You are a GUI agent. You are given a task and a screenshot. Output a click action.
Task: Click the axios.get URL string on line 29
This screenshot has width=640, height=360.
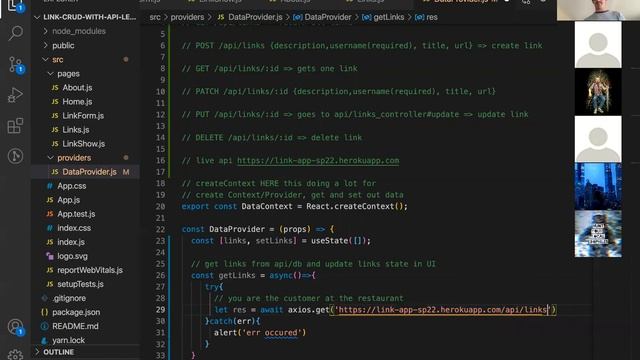[x=443, y=310]
